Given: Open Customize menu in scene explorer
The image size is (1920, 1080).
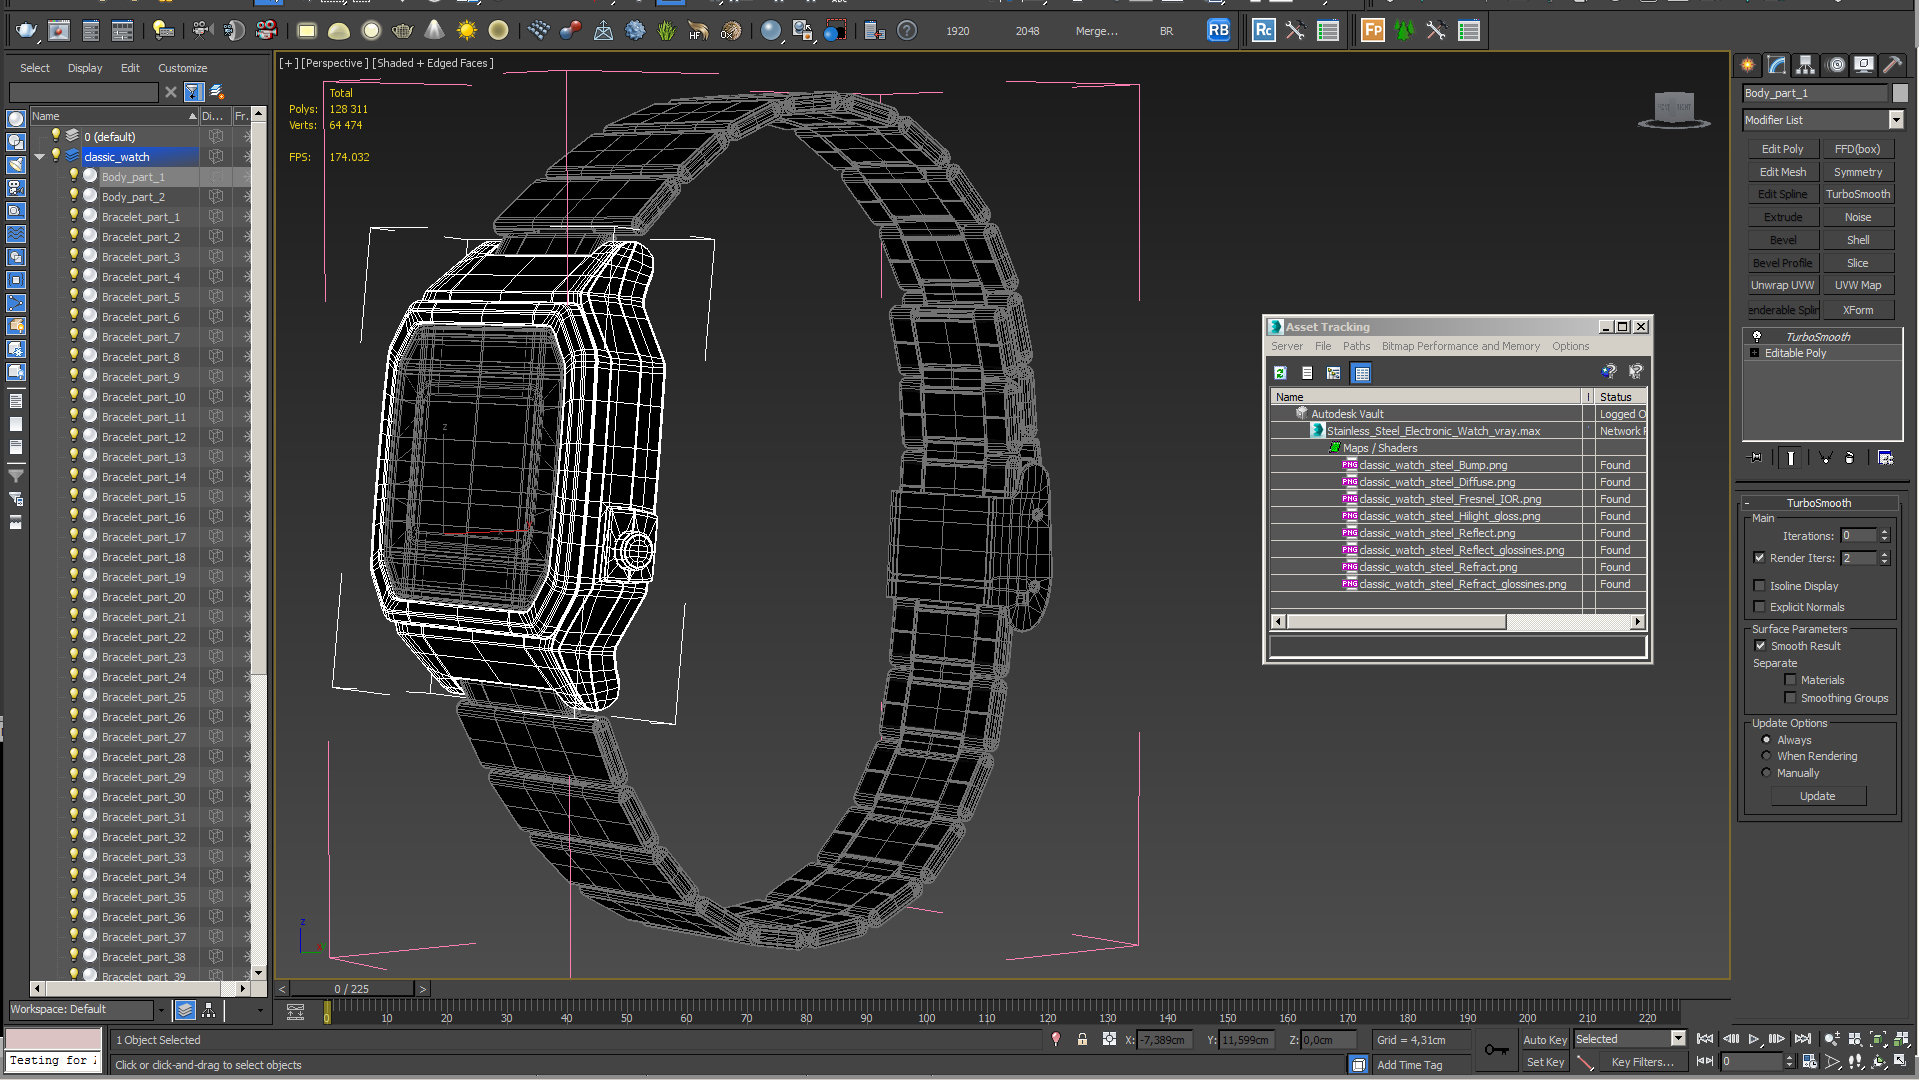Looking at the screenshot, I should click(x=182, y=68).
